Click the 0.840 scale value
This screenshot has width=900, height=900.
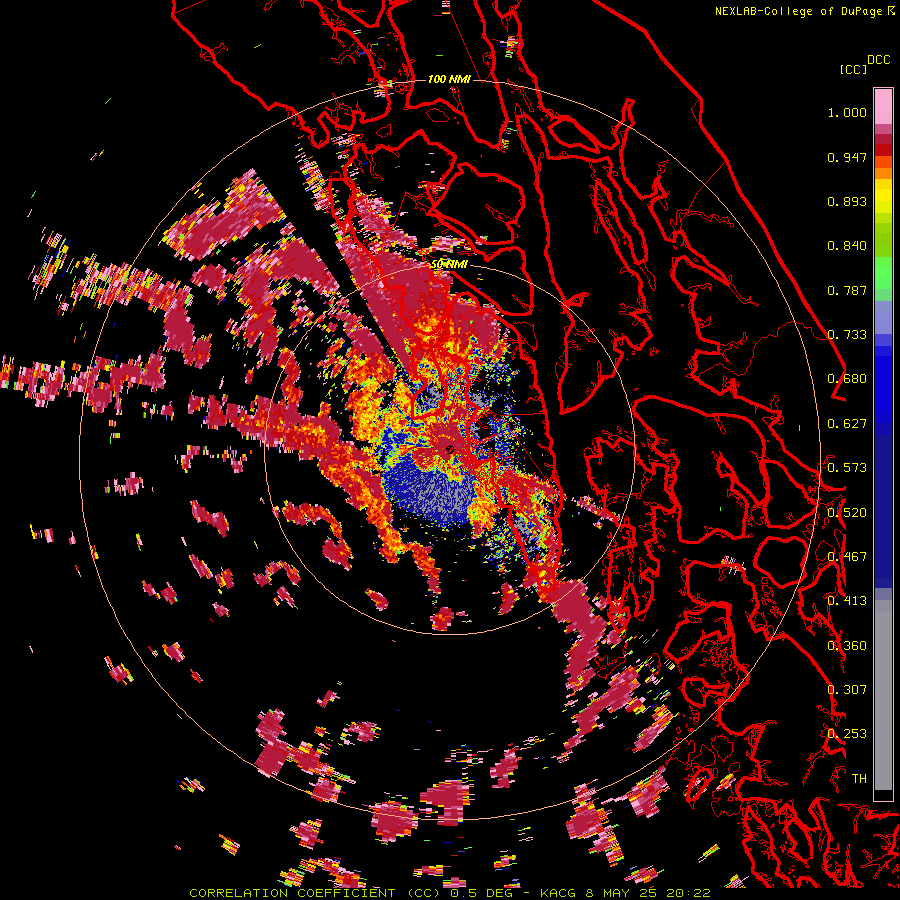click(x=847, y=246)
